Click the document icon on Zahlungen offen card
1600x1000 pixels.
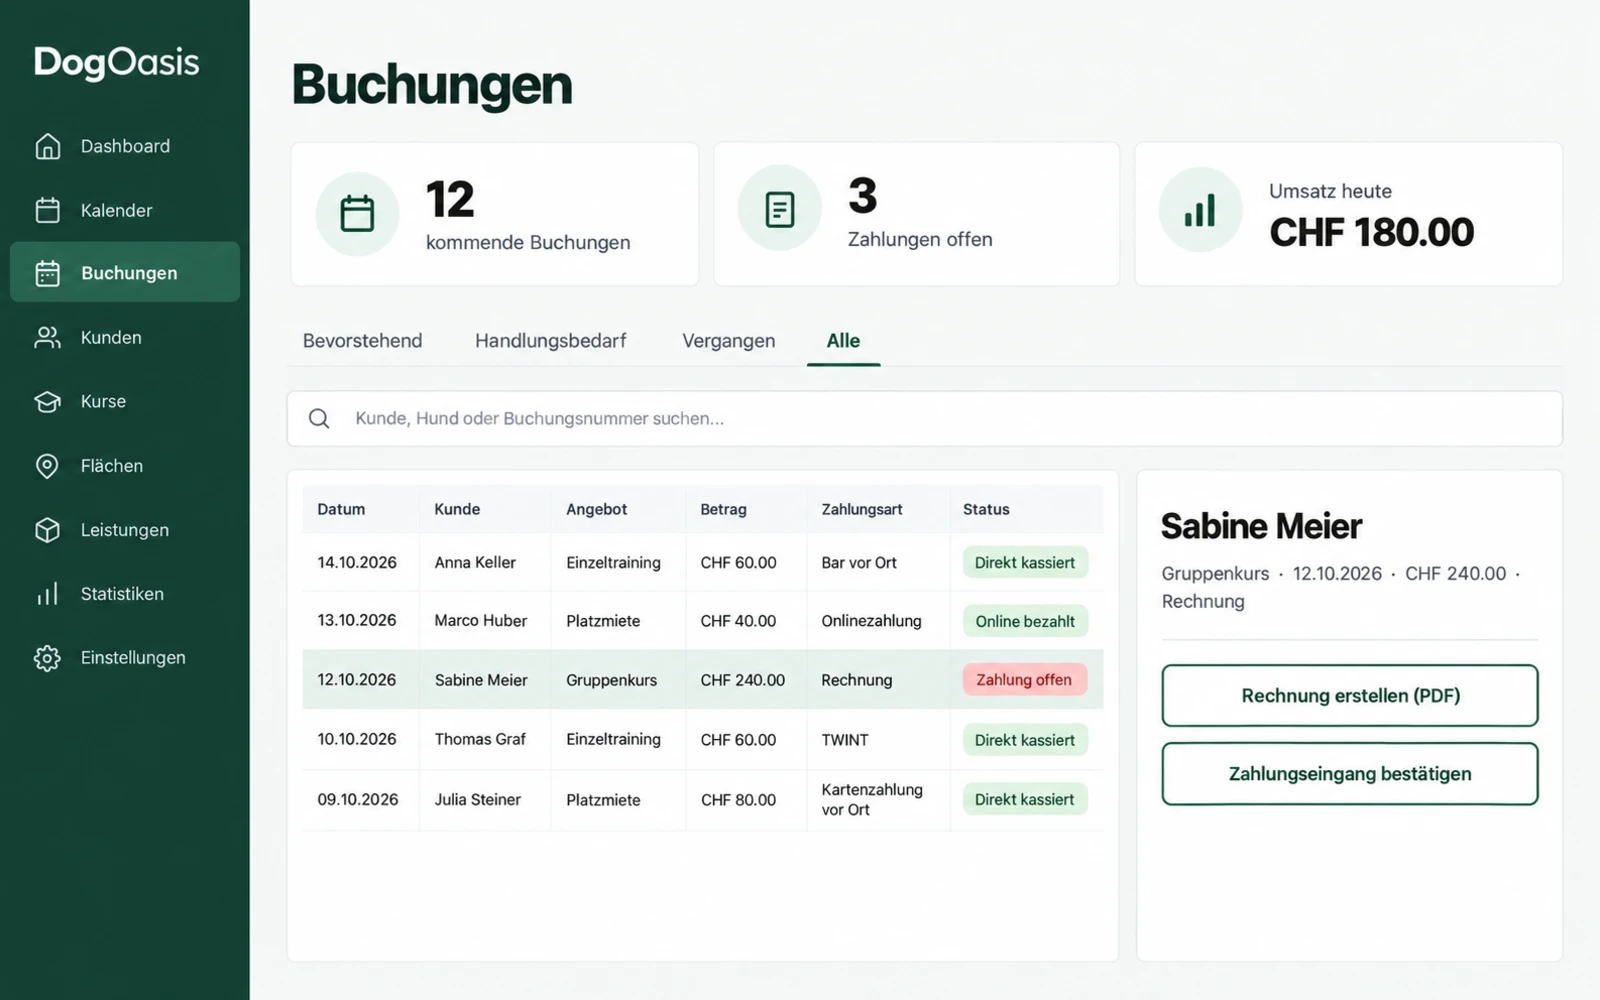click(779, 209)
